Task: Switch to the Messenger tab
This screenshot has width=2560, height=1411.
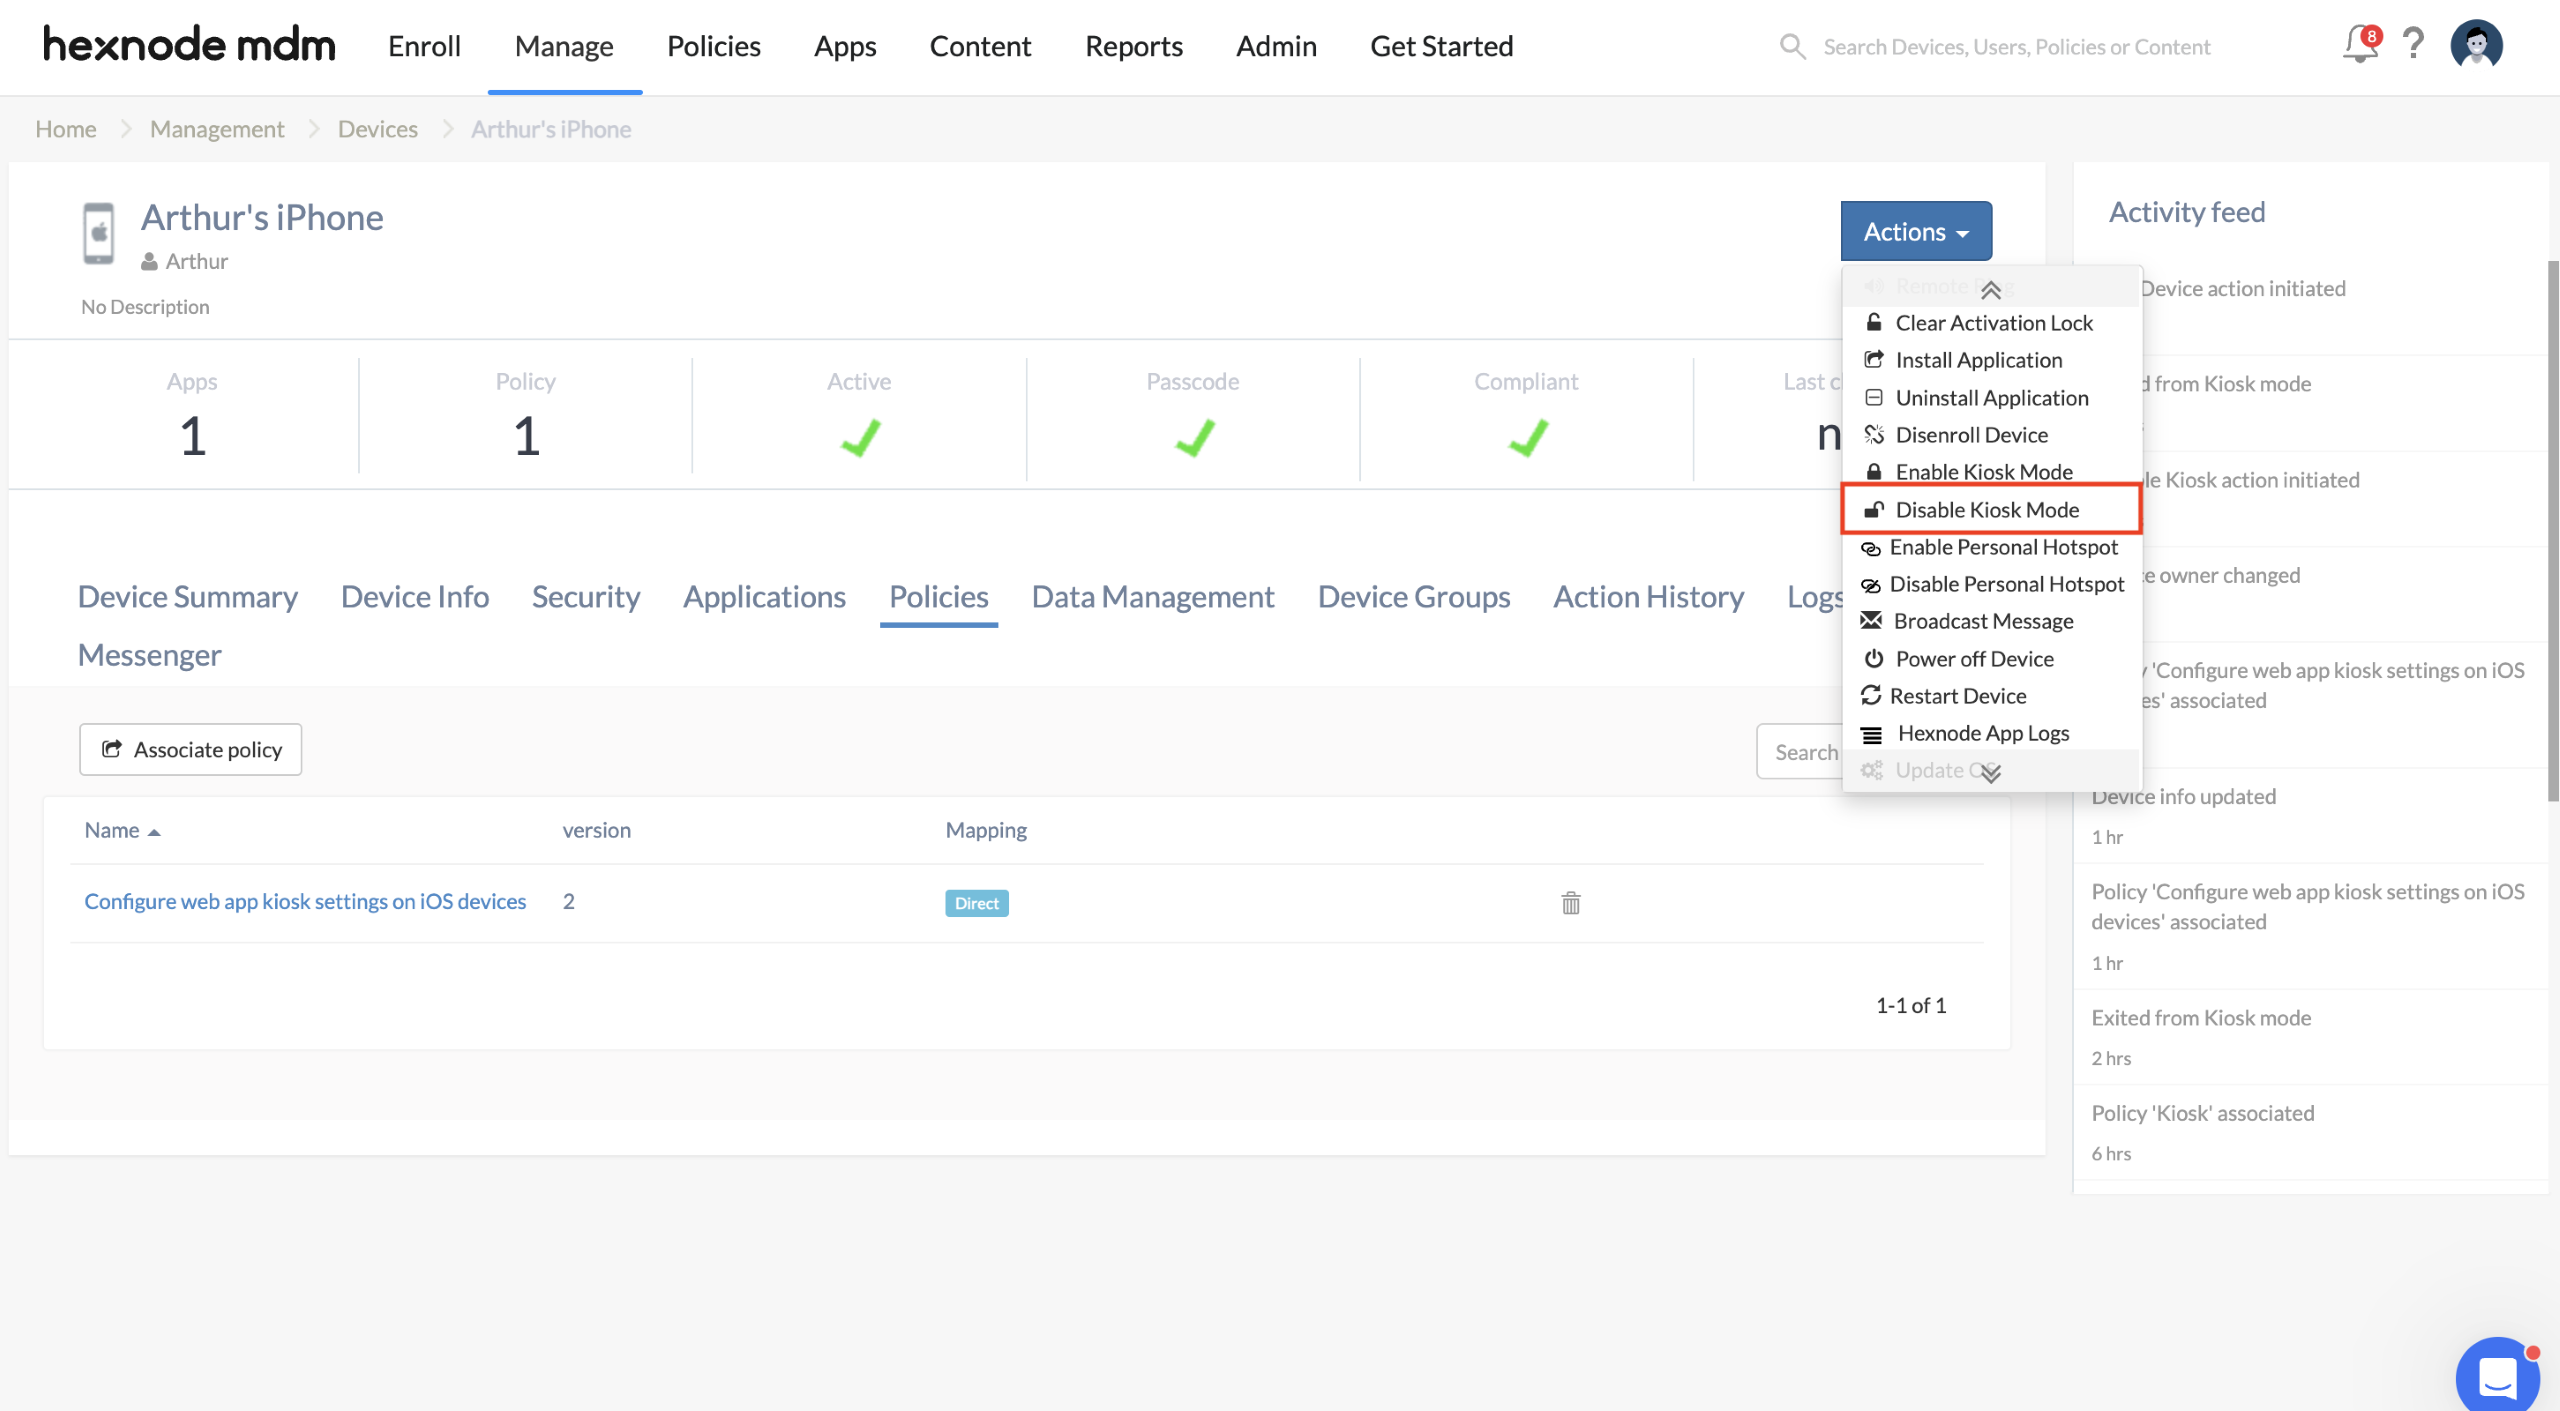Action: click(150, 655)
